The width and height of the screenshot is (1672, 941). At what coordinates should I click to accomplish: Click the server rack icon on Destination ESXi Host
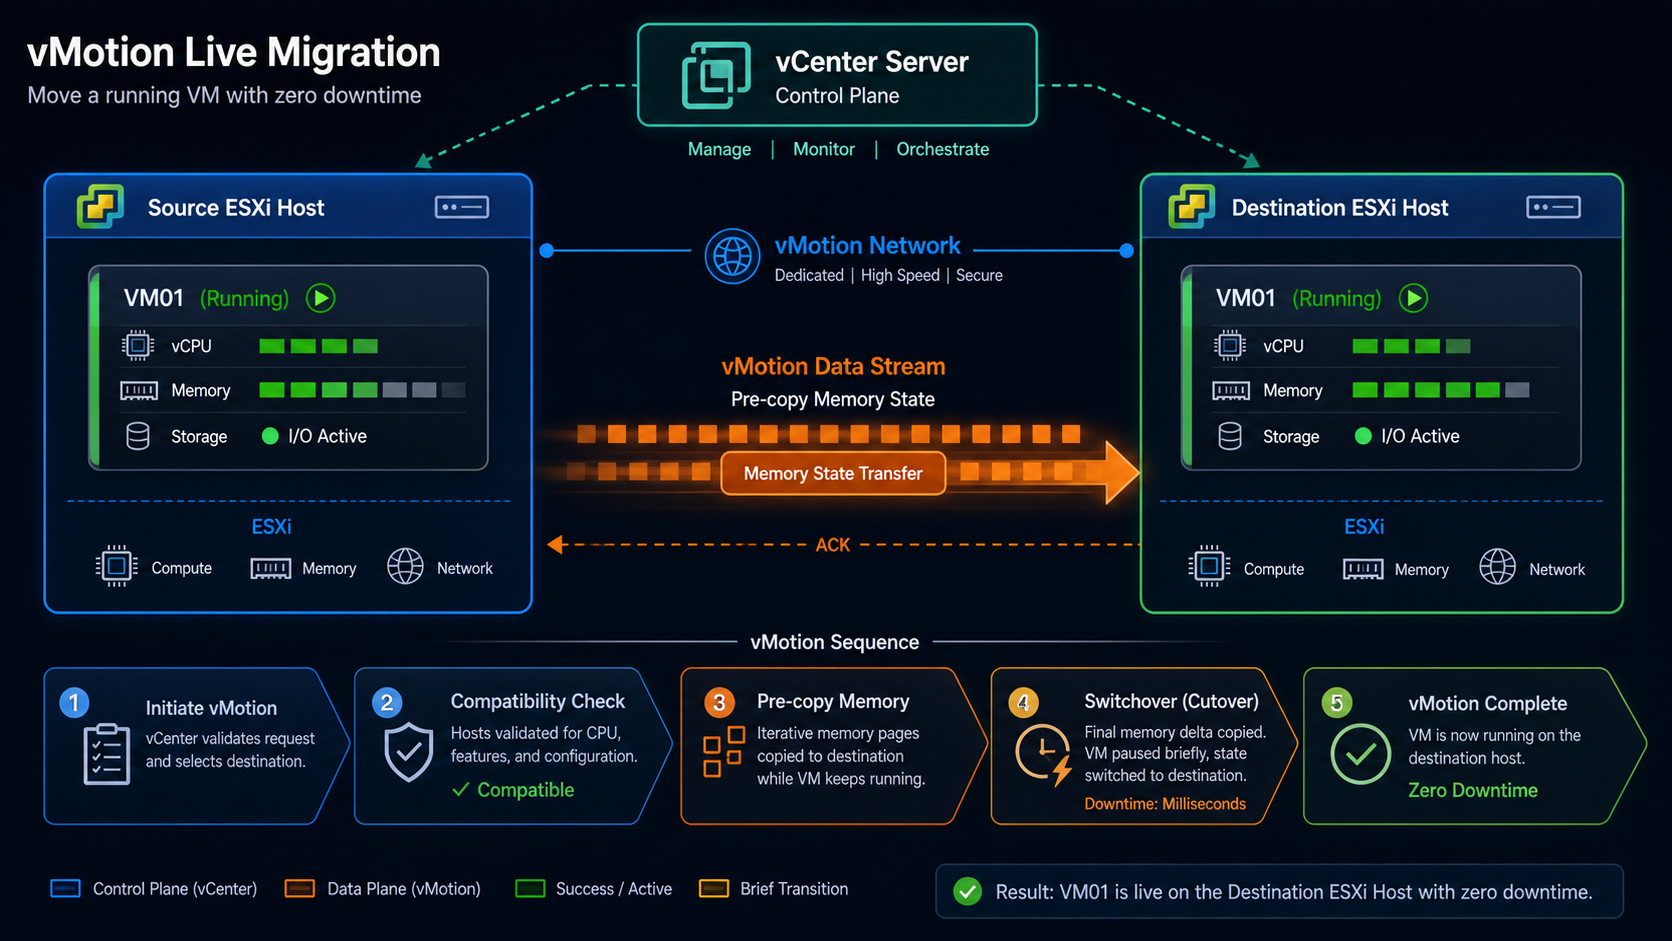[1553, 207]
